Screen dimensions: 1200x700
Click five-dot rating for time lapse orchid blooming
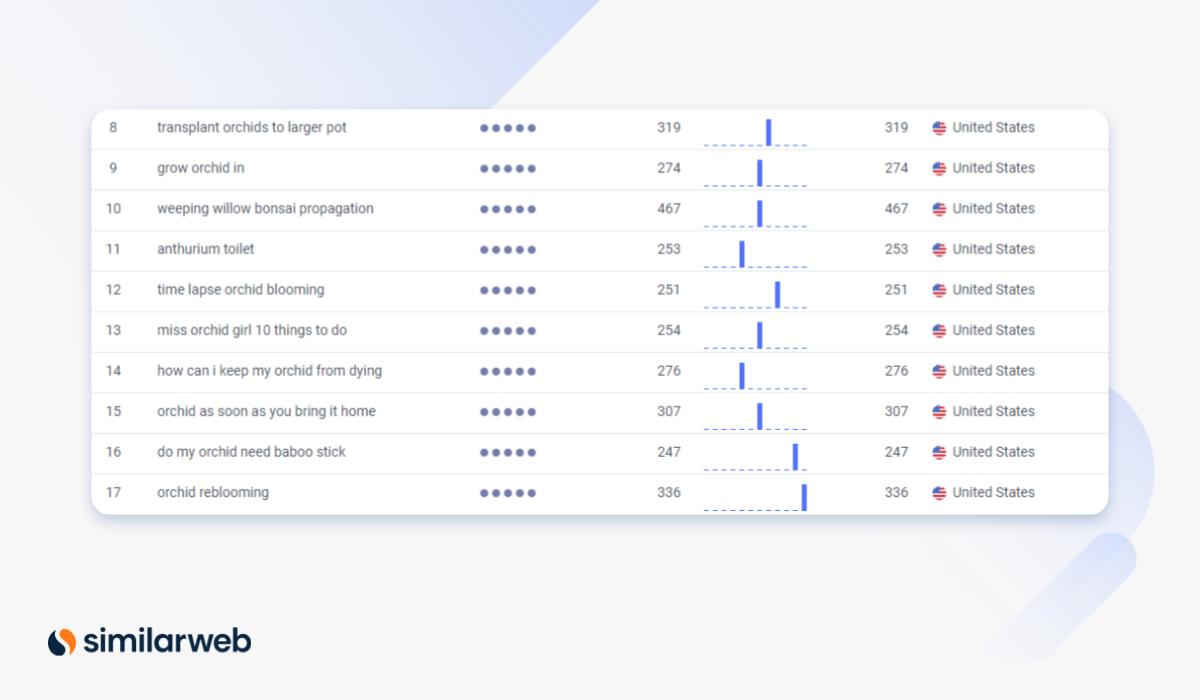point(508,290)
